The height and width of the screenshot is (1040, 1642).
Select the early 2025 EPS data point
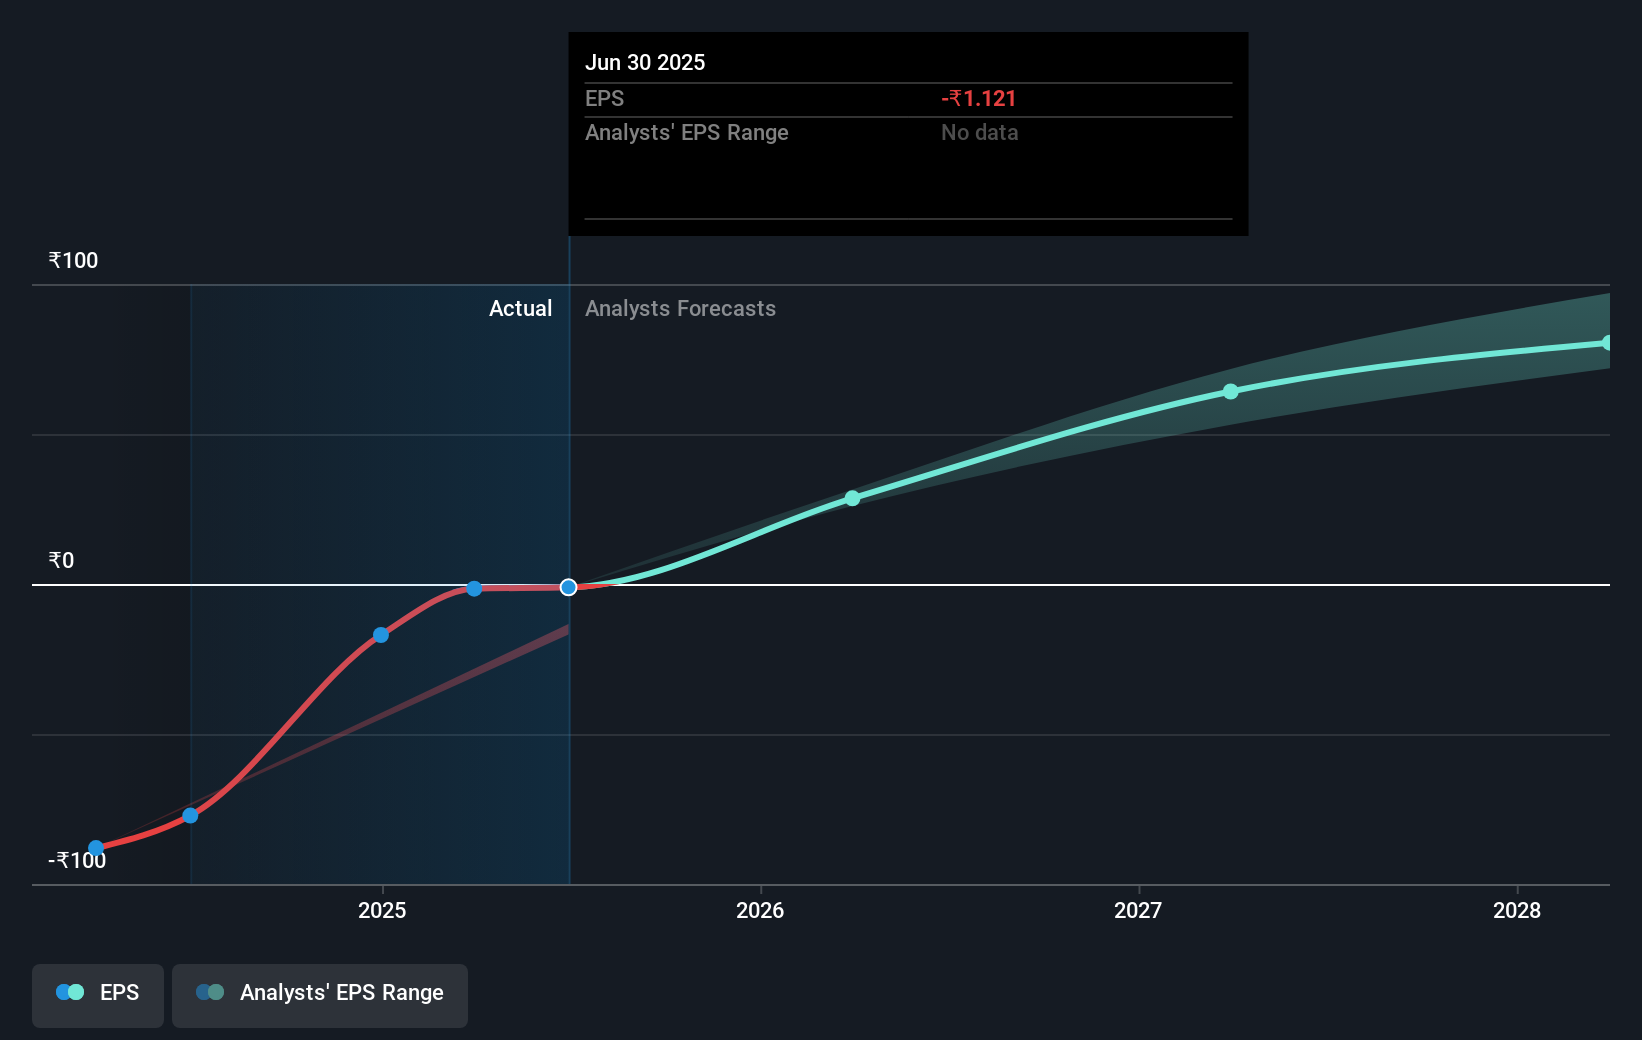pos(474,588)
